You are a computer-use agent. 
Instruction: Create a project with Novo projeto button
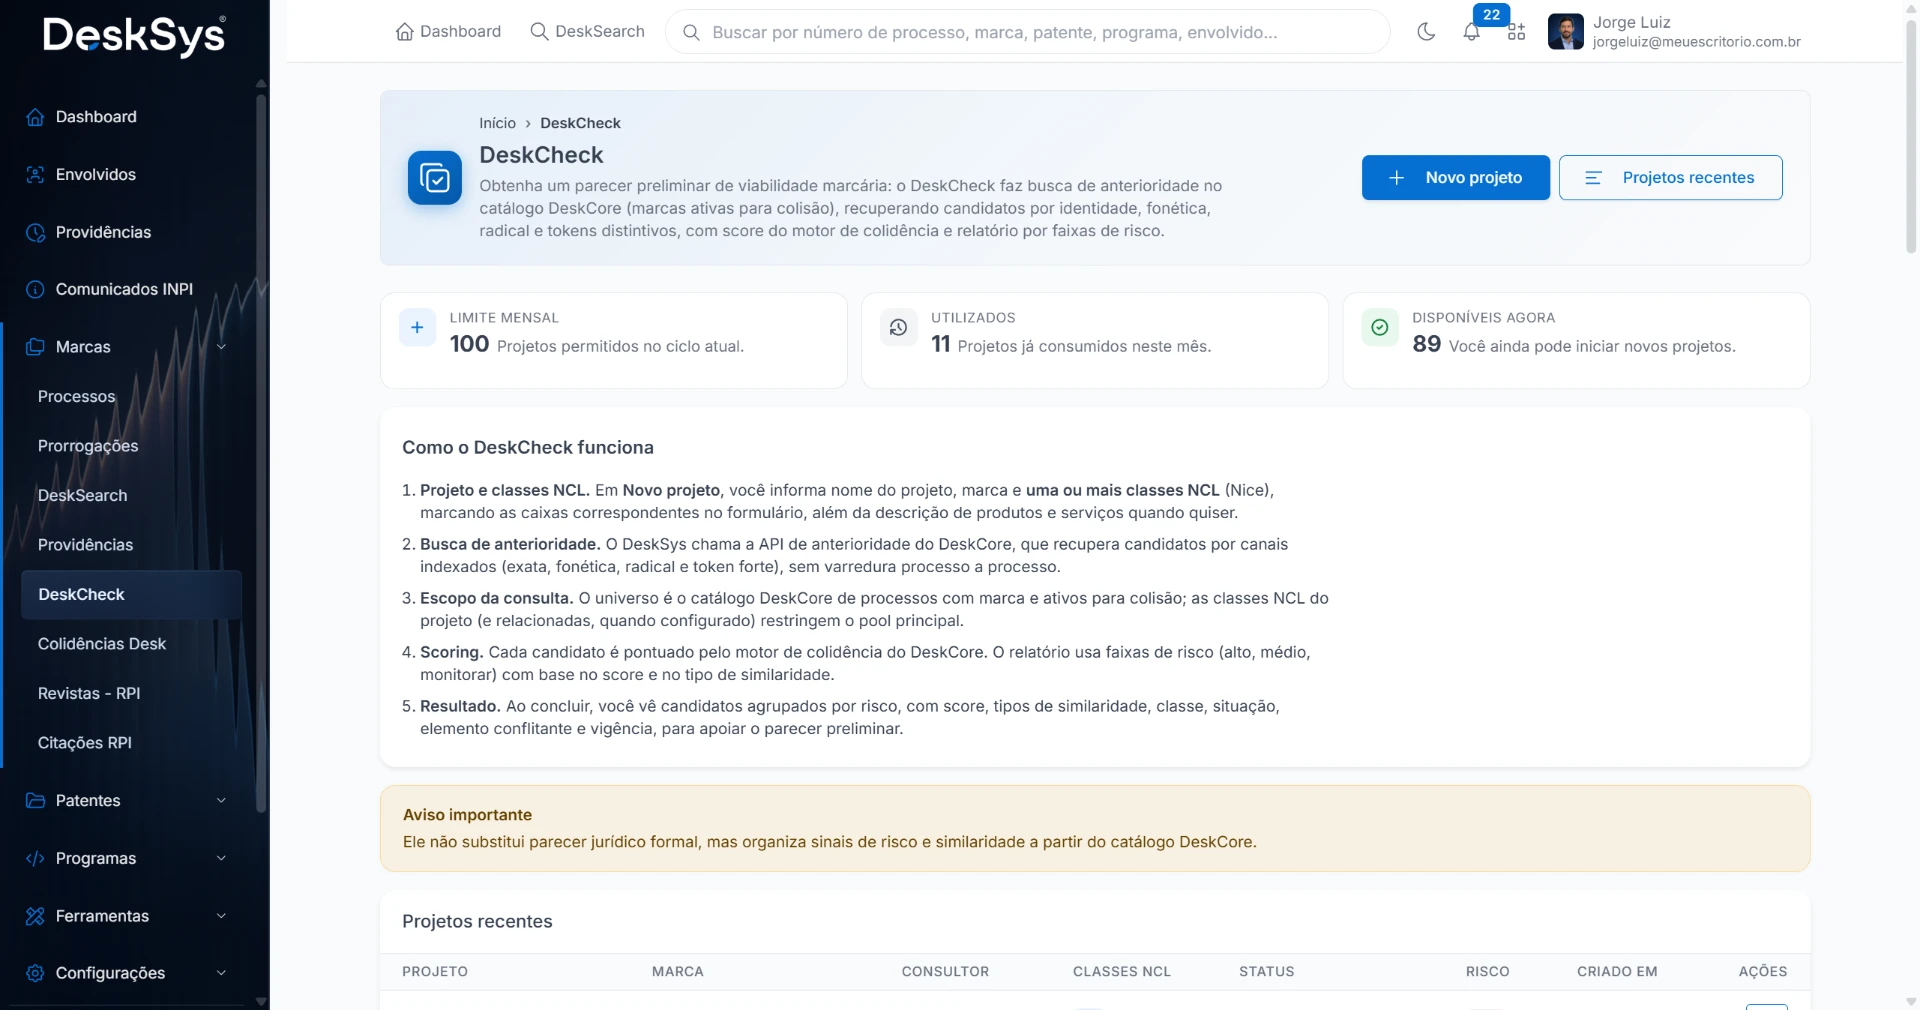1456,178
